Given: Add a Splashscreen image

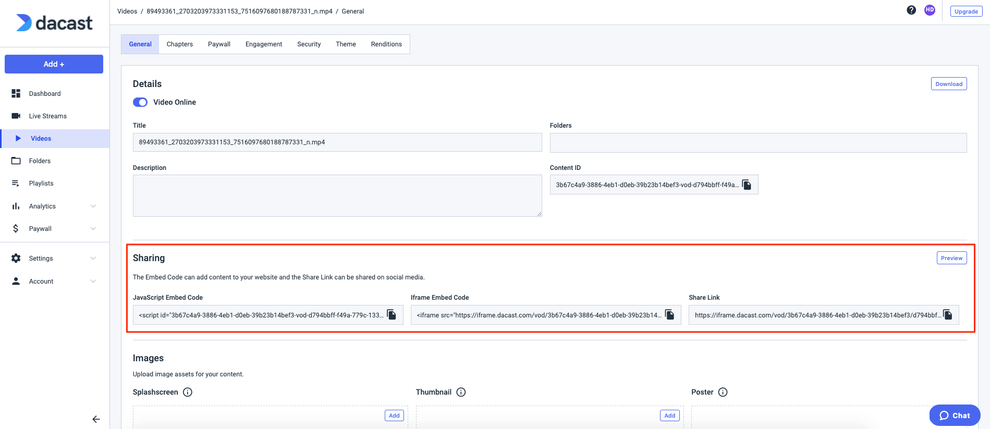Looking at the screenshot, I should coord(395,415).
